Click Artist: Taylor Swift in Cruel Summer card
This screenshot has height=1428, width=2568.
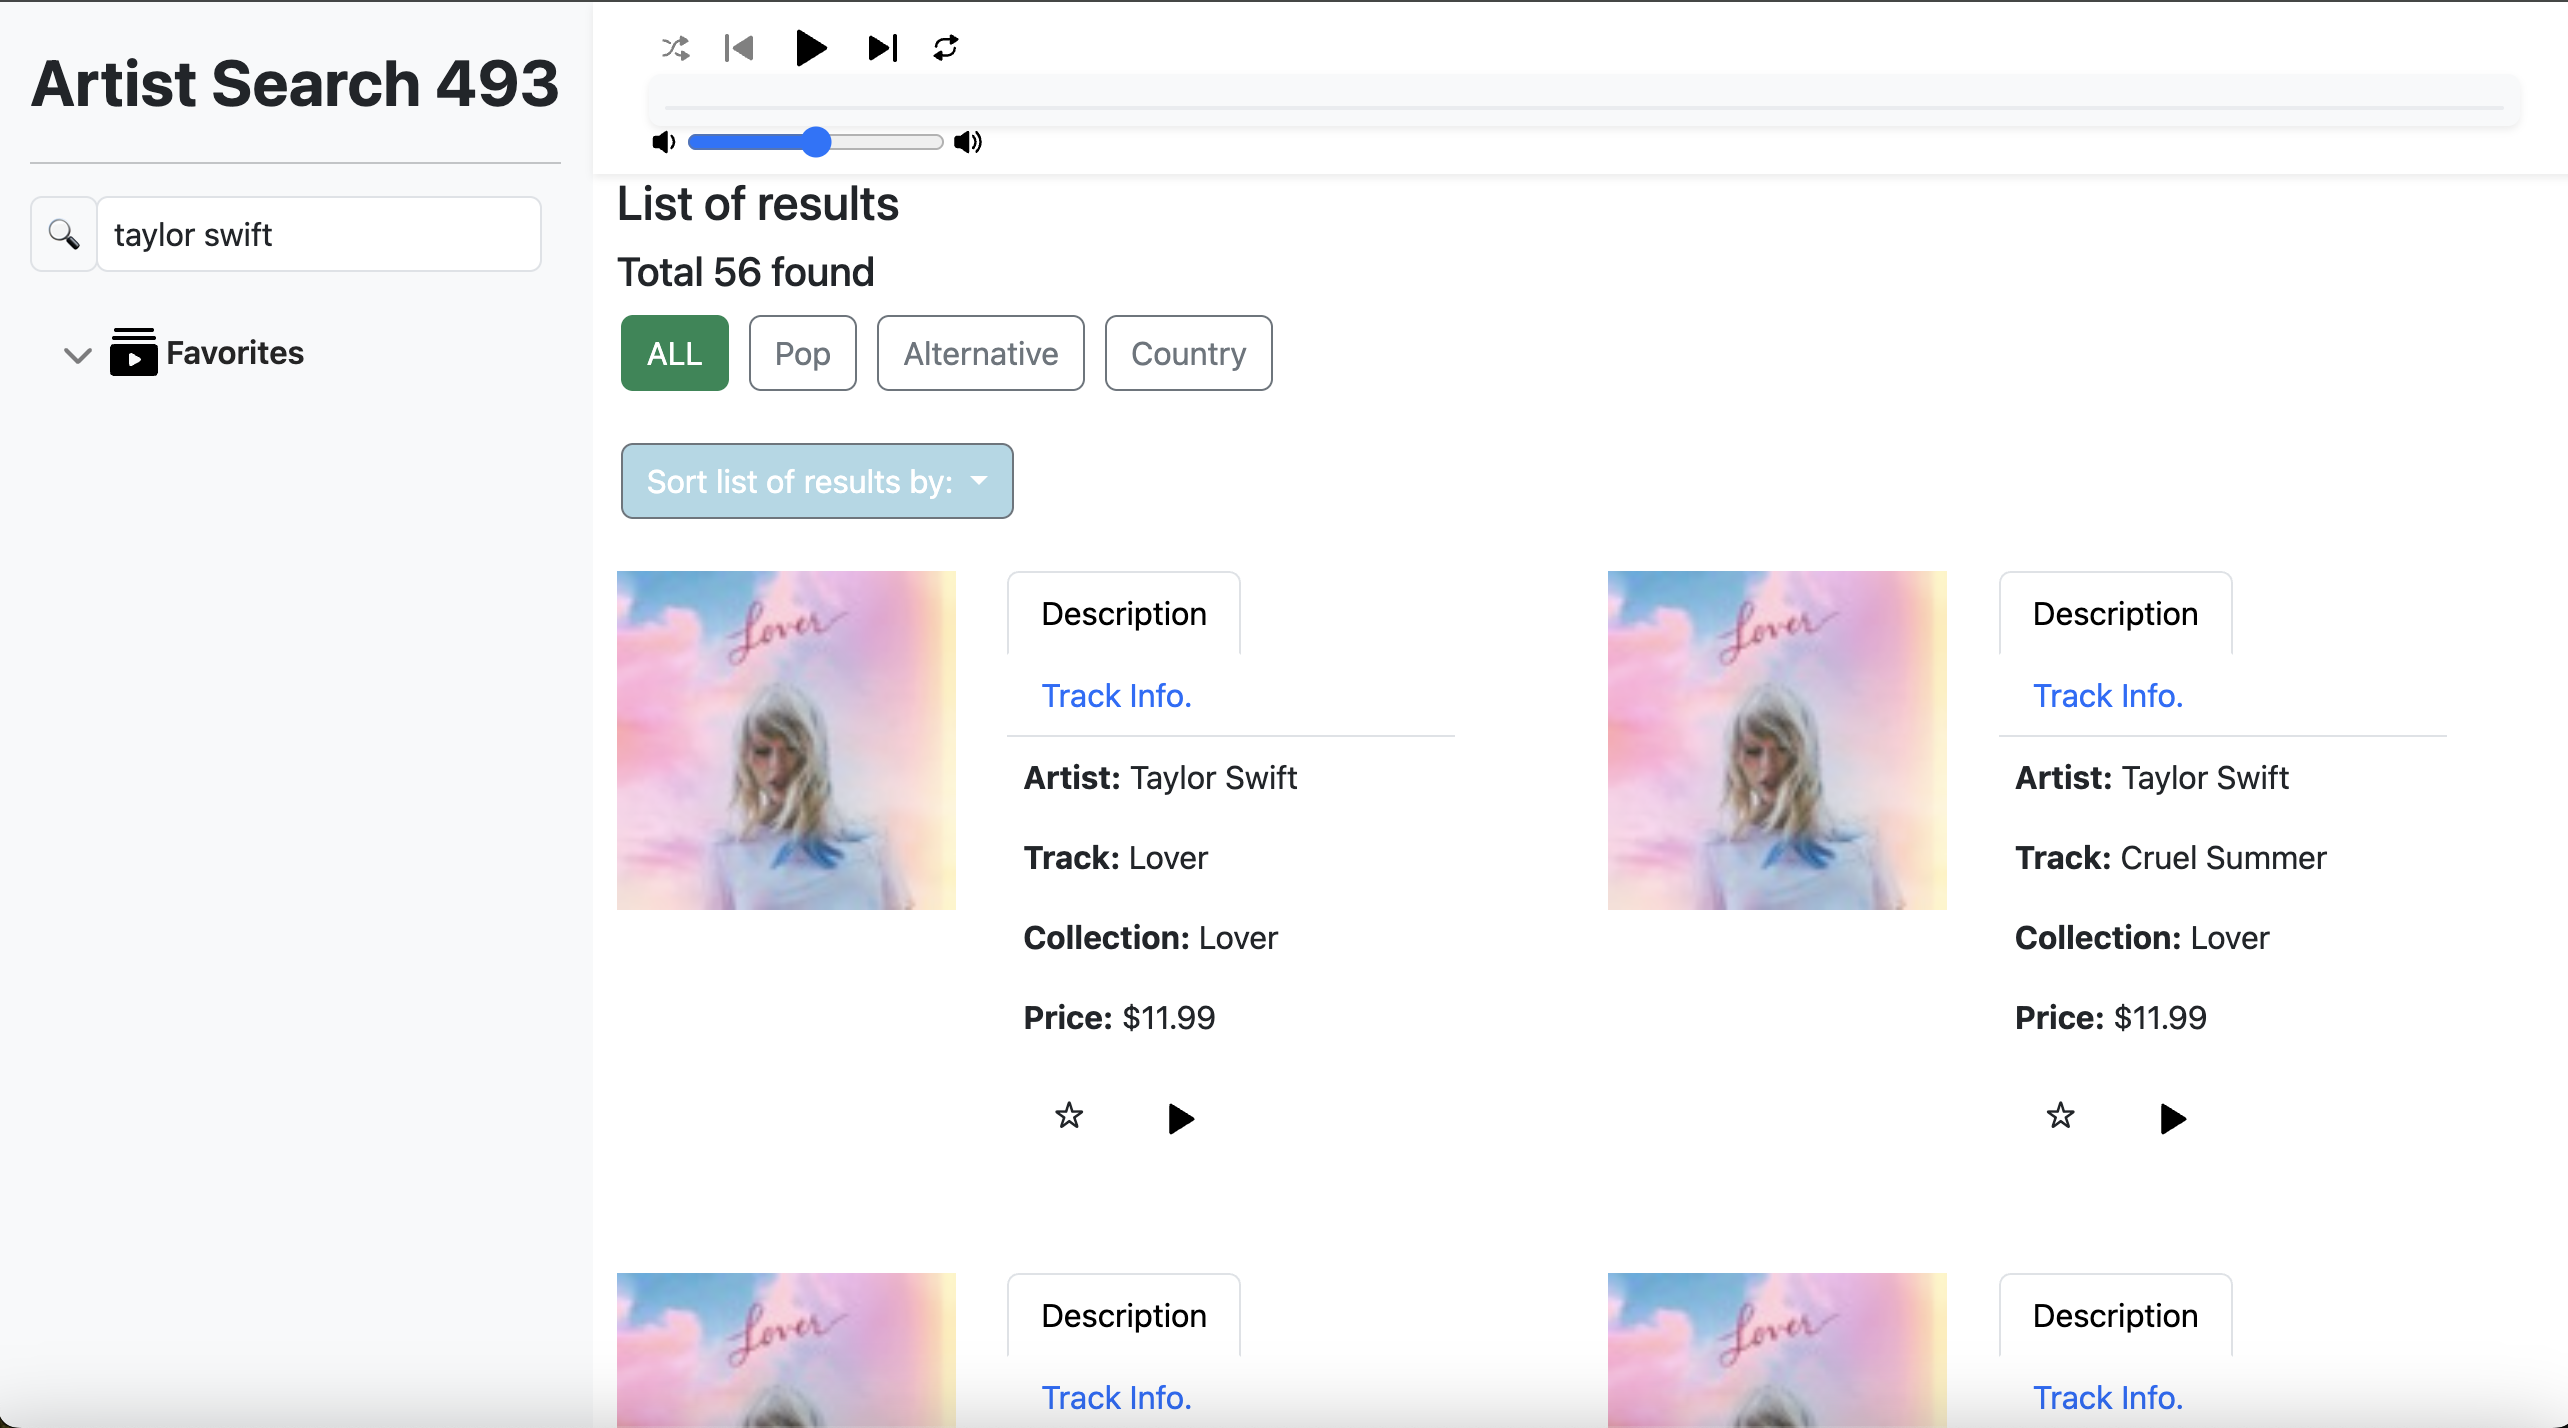(2151, 777)
